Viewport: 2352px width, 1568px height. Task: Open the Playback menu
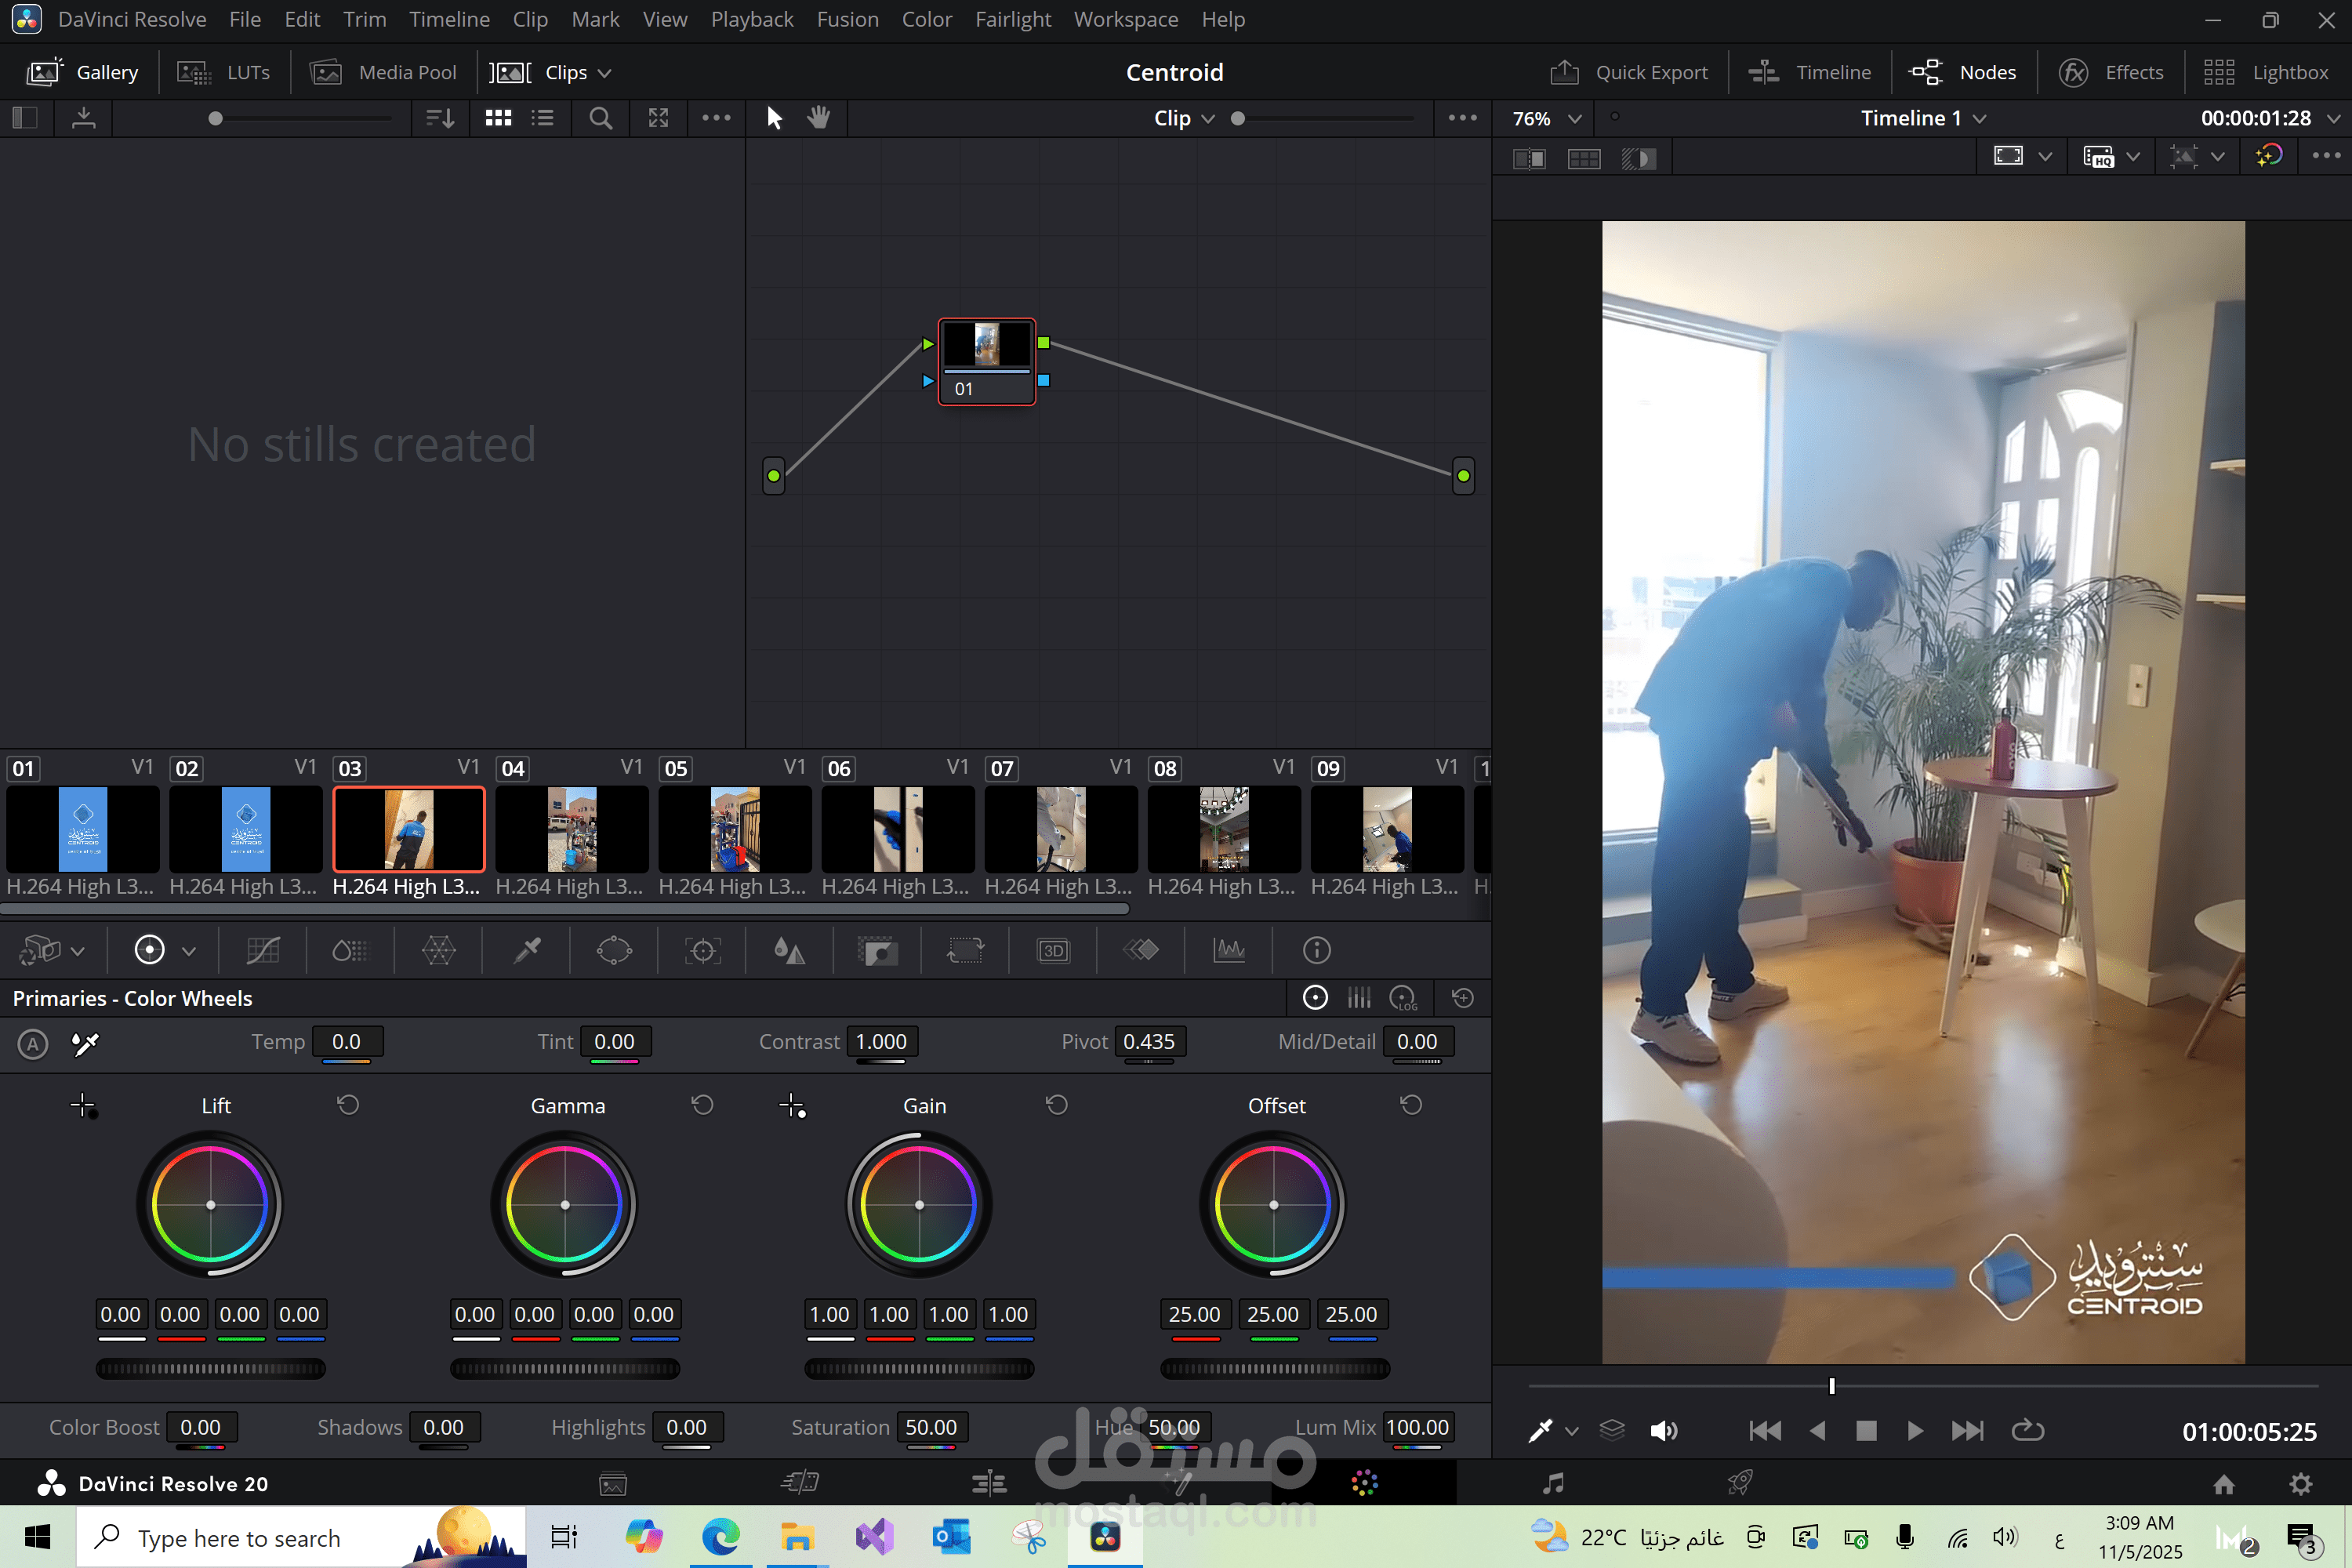(x=751, y=19)
